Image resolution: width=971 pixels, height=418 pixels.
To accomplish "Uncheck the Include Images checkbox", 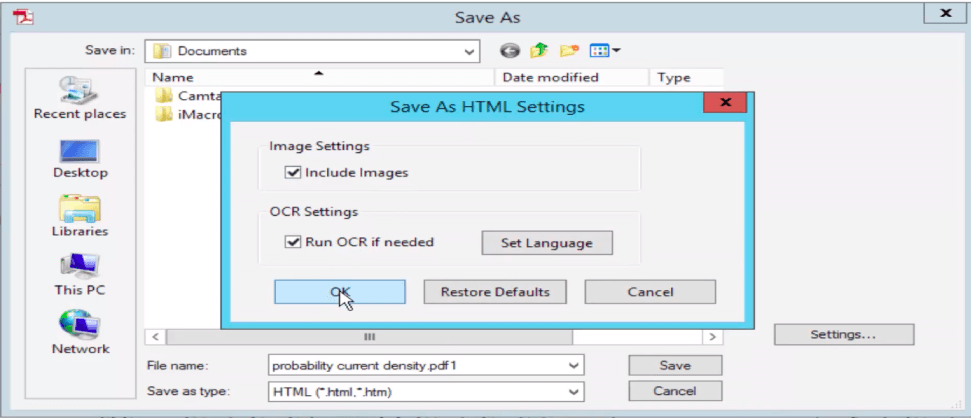I will pyautogui.click(x=293, y=172).
